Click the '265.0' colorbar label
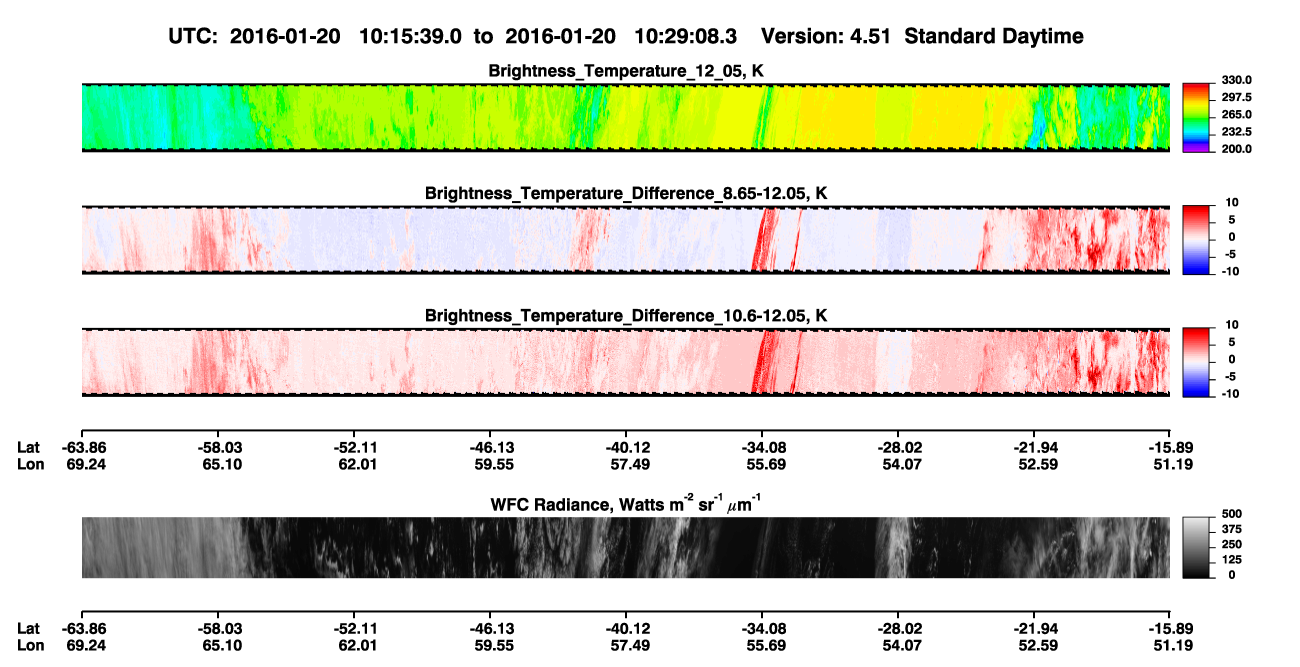 tap(1237, 115)
